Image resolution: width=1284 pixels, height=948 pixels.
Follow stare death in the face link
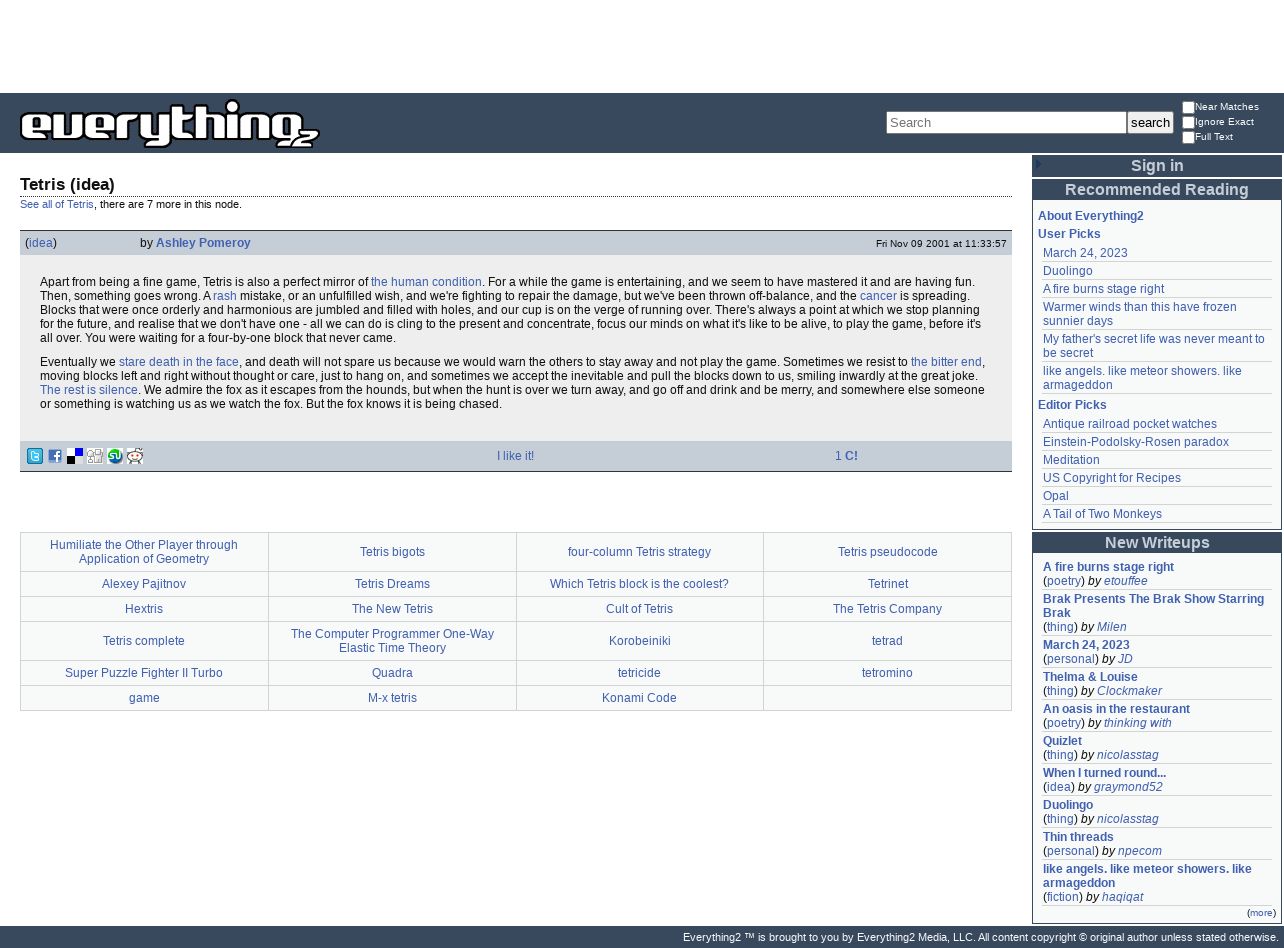point(179,362)
